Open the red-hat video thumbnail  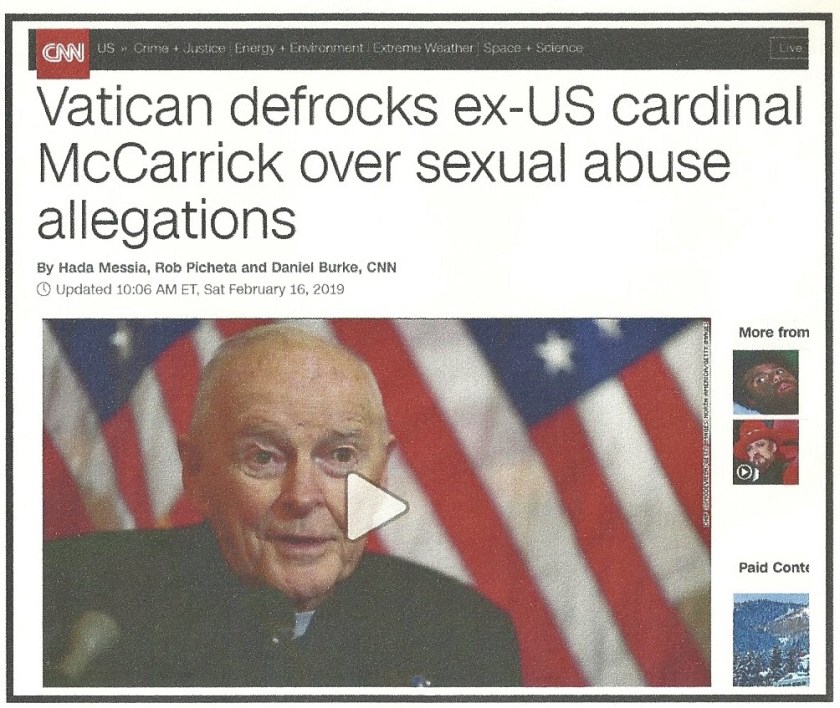[x=766, y=452]
